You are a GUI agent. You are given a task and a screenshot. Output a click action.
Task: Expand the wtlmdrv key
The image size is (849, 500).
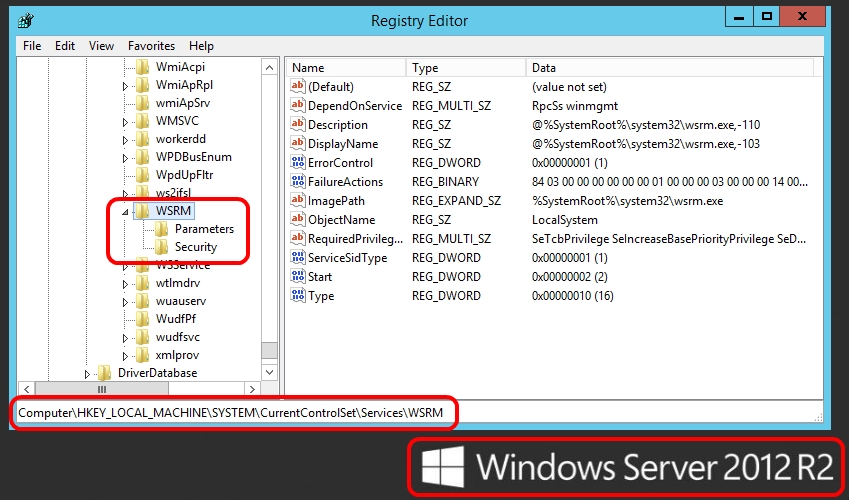pyautogui.click(x=125, y=284)
